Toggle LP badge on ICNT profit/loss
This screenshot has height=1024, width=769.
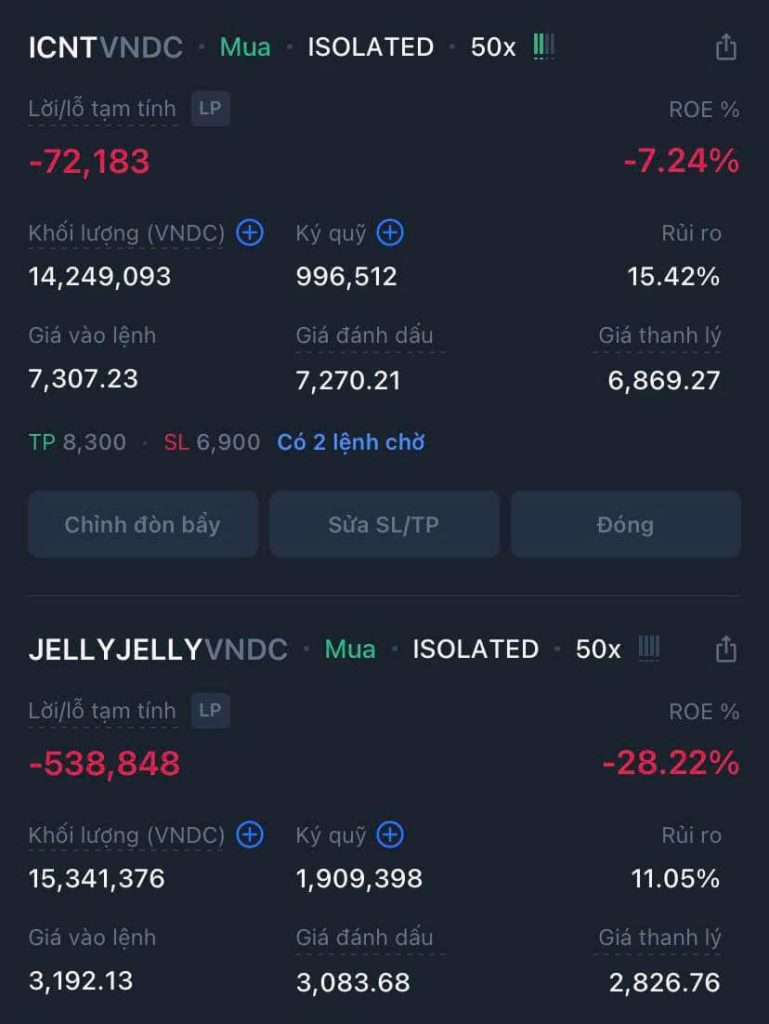coord(210,109)
